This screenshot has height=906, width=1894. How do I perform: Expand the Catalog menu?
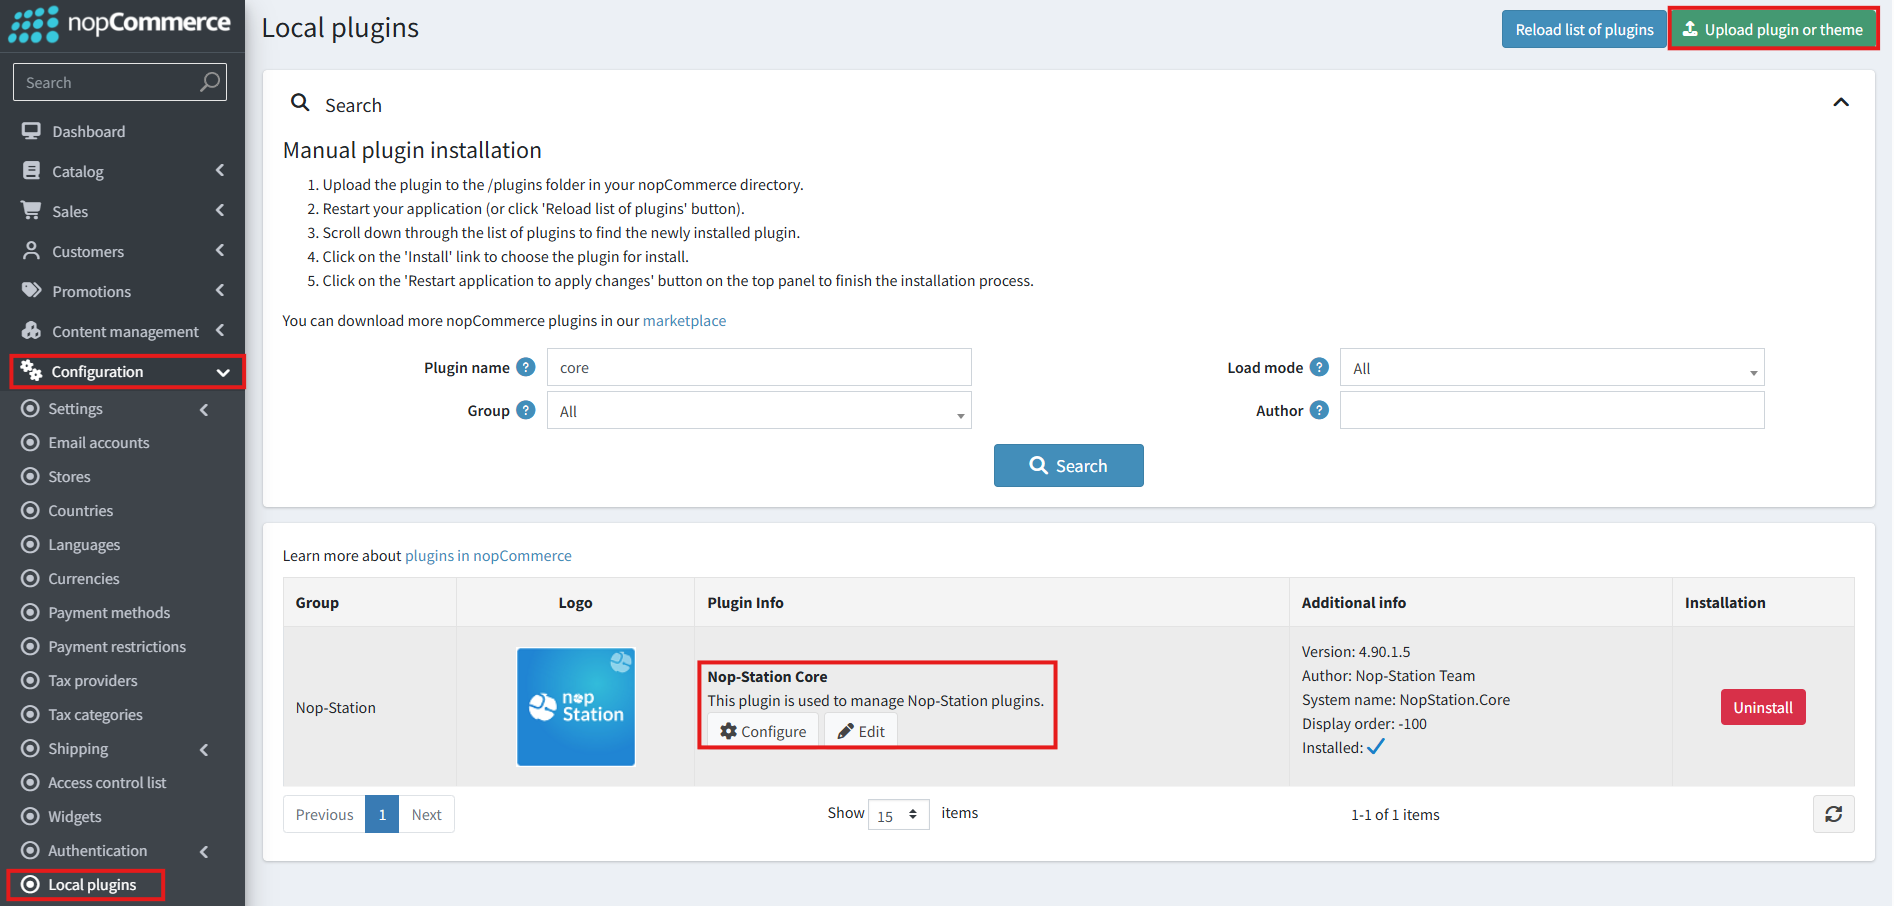[122, 171]
